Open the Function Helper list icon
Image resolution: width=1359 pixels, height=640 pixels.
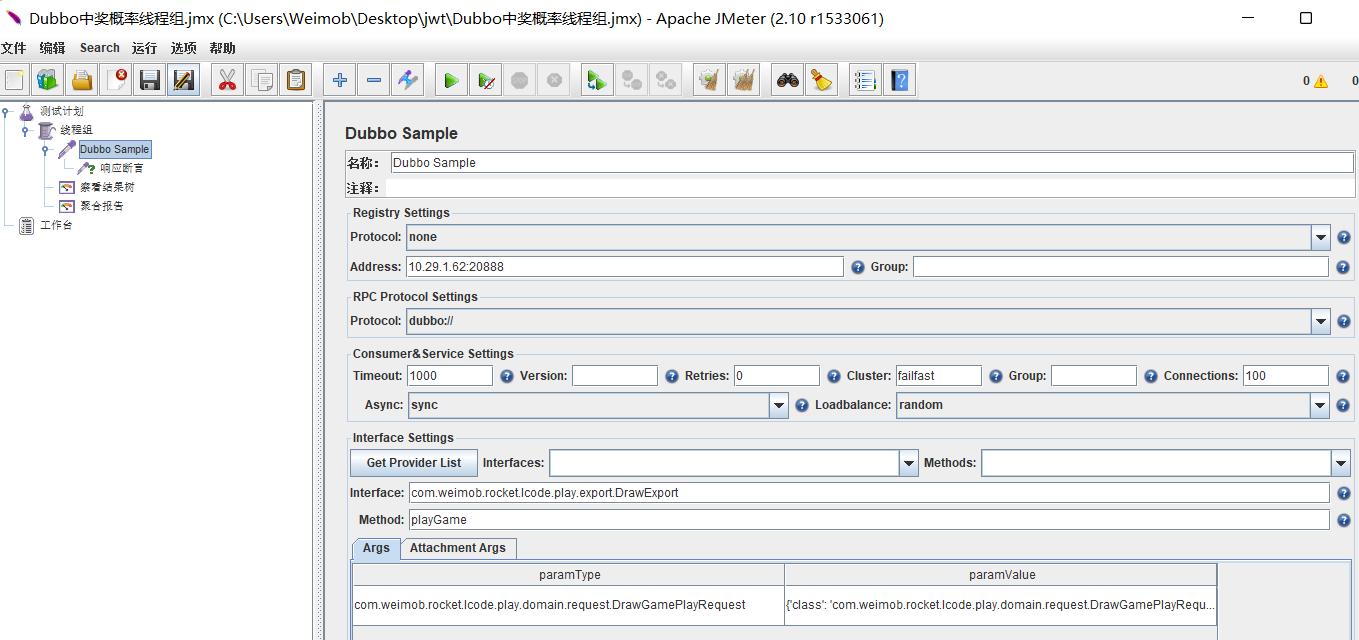(x=866, y=80)
